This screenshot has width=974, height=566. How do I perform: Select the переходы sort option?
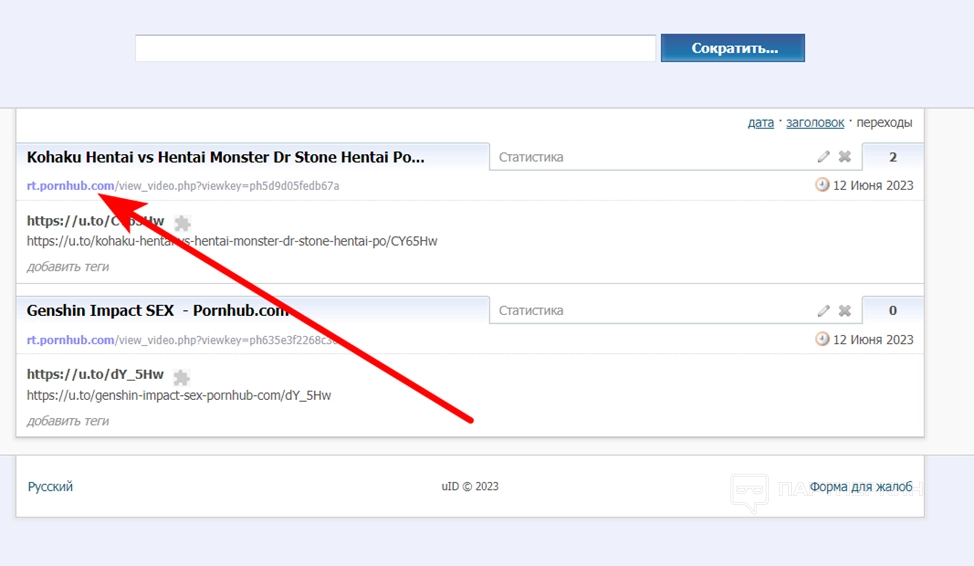[x=884, y=122]
